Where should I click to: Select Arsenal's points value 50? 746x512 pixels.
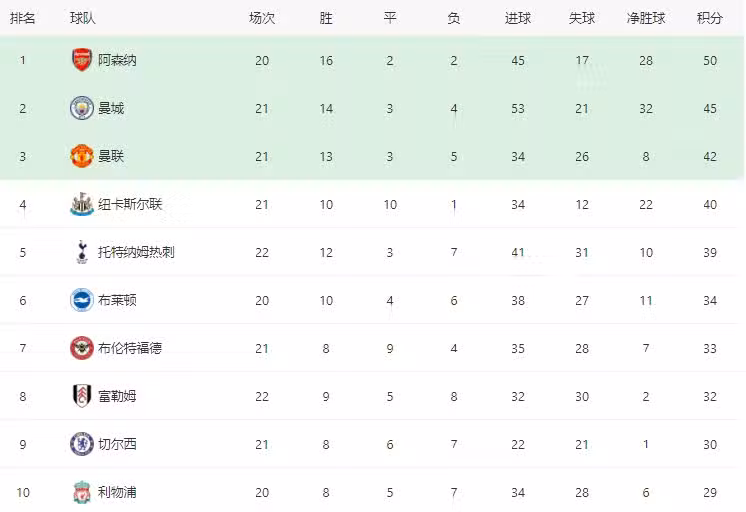(710, 60)
